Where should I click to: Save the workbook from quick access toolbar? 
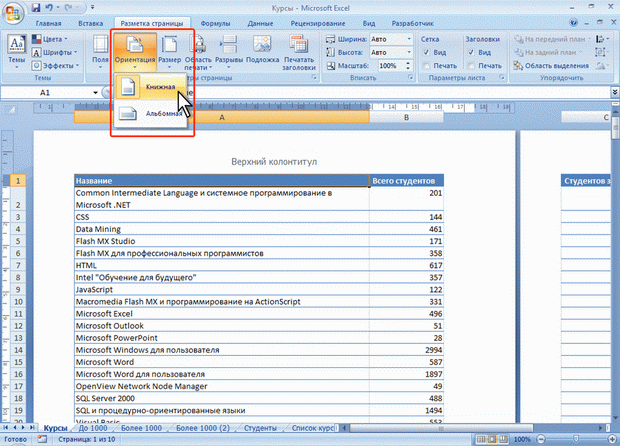pos(36,8)
